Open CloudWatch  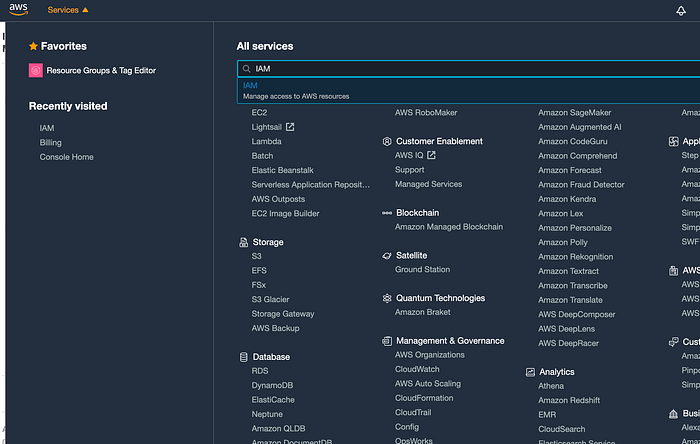point(417,369)
